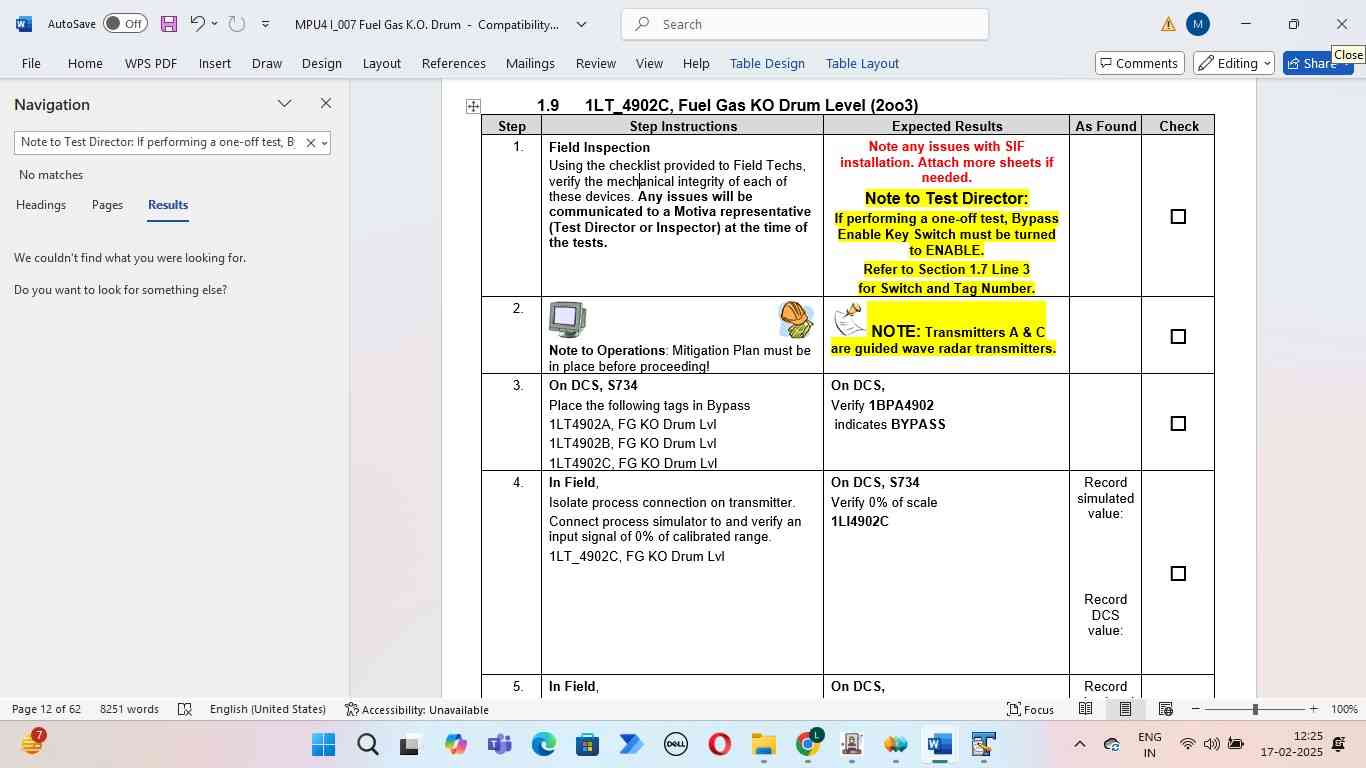Screen dimensions: 1366x768
Task: Switch to Pages tab in Navigation
Action: (x=107, y=205)
